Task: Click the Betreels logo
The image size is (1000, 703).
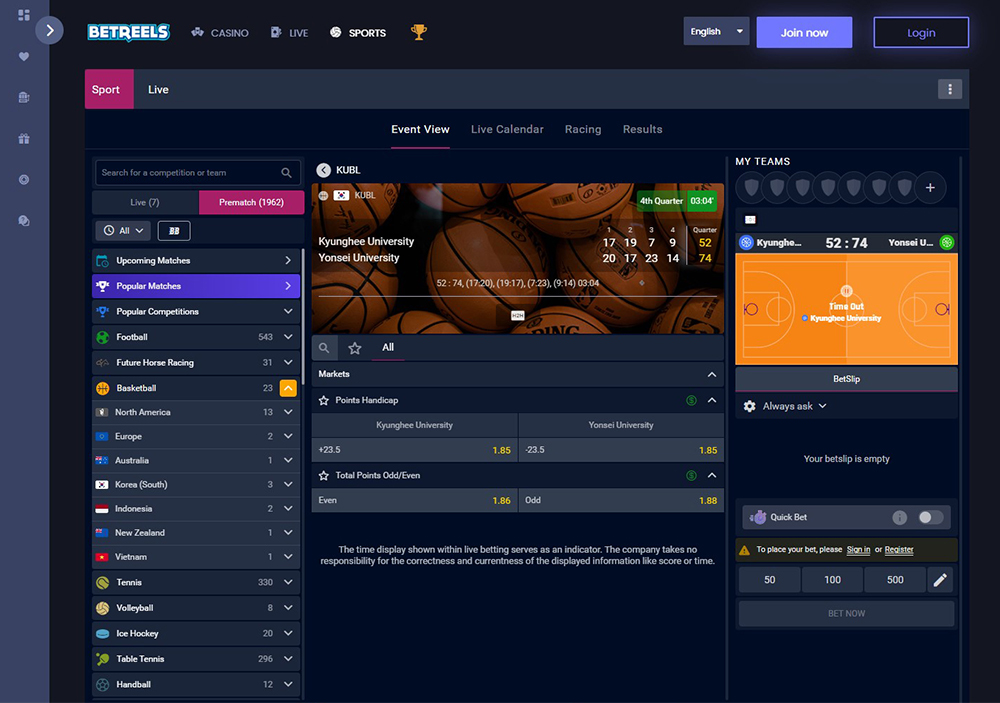Action: (x=128, y=32)
